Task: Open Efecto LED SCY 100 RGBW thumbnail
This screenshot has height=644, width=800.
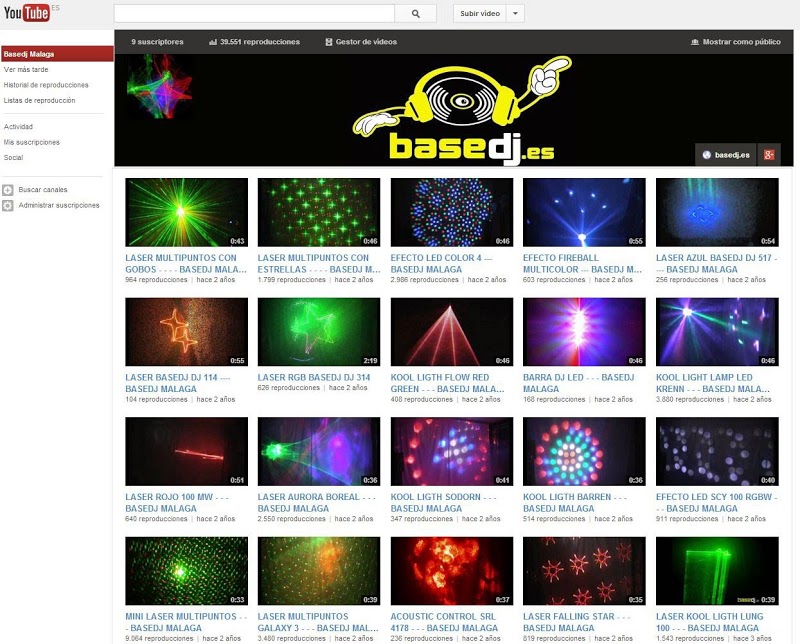Action: pos(717,451)
